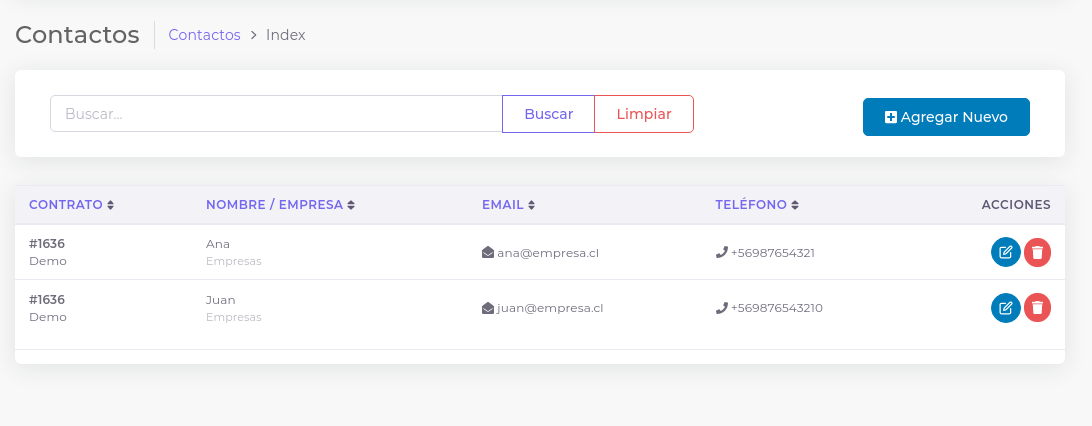Screen dimensions: 1092x426
Task: Delete the contact Ana
Action: tap(1038, 252)
